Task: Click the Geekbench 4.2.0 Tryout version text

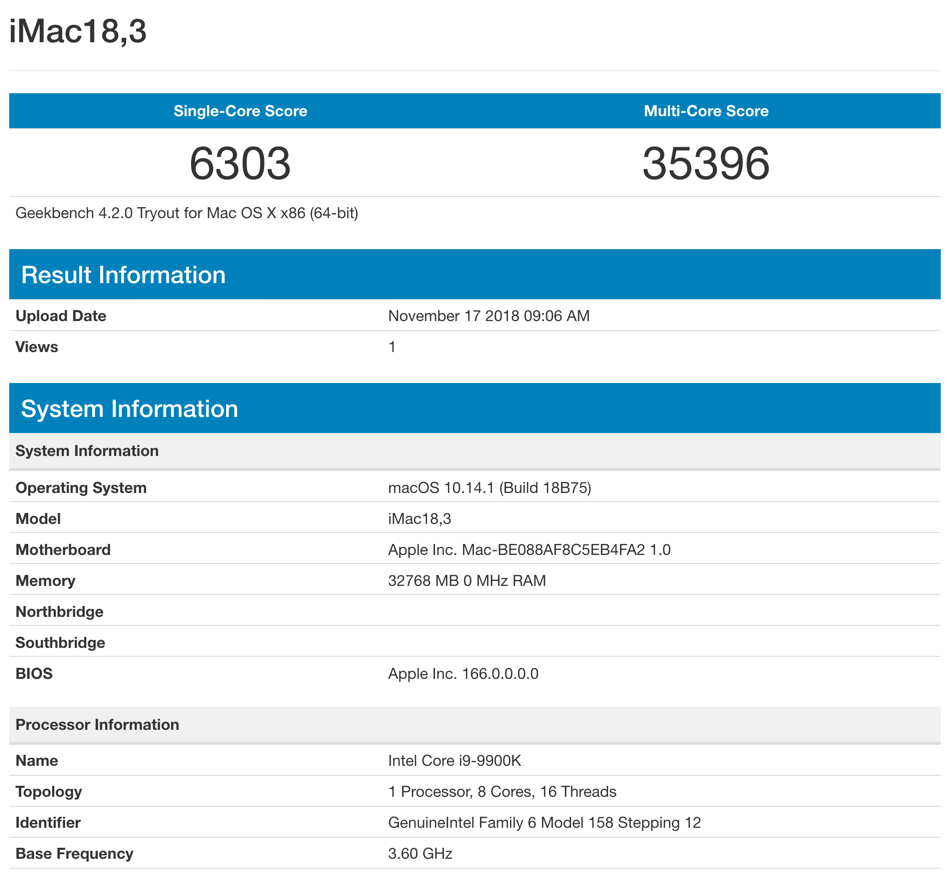Action: 187,213
